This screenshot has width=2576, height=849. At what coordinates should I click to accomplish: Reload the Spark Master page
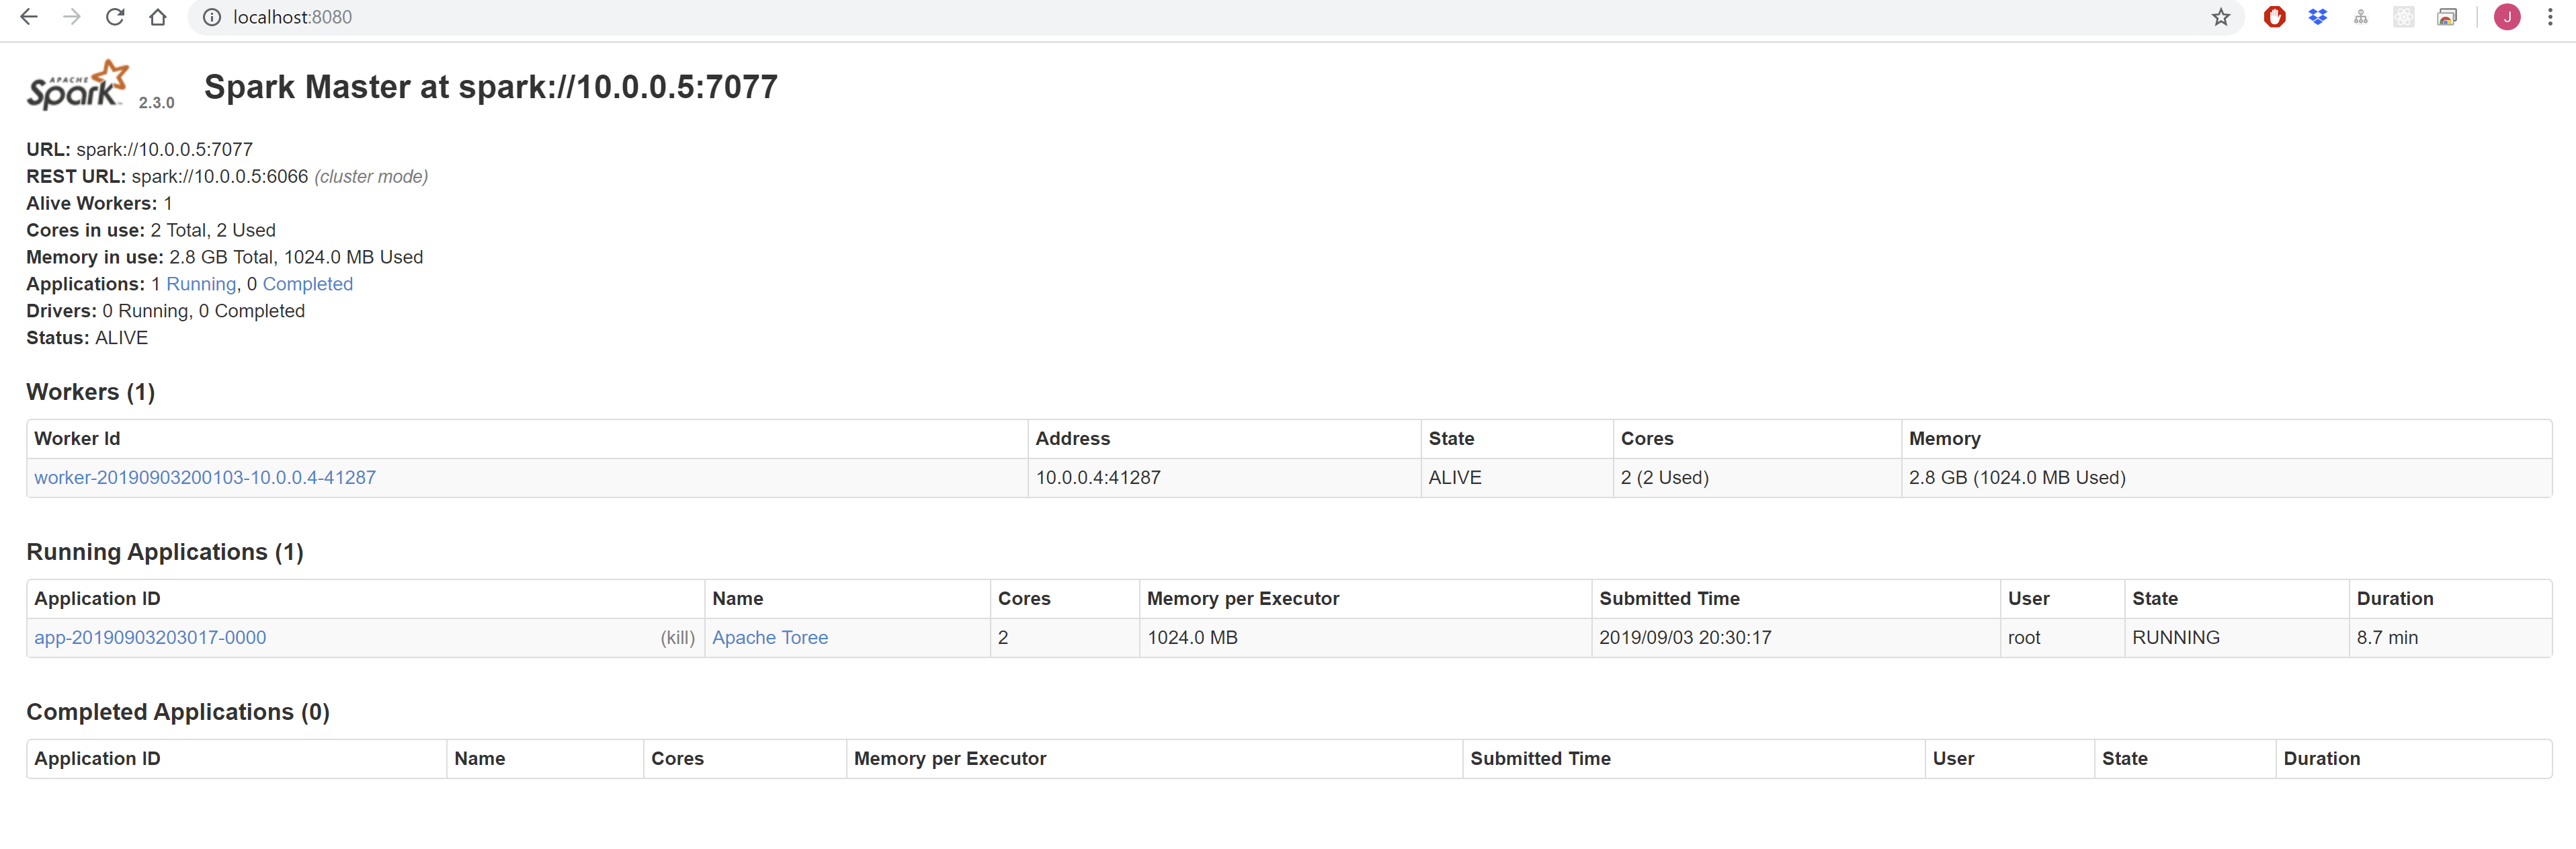click(x=114, y=17)
